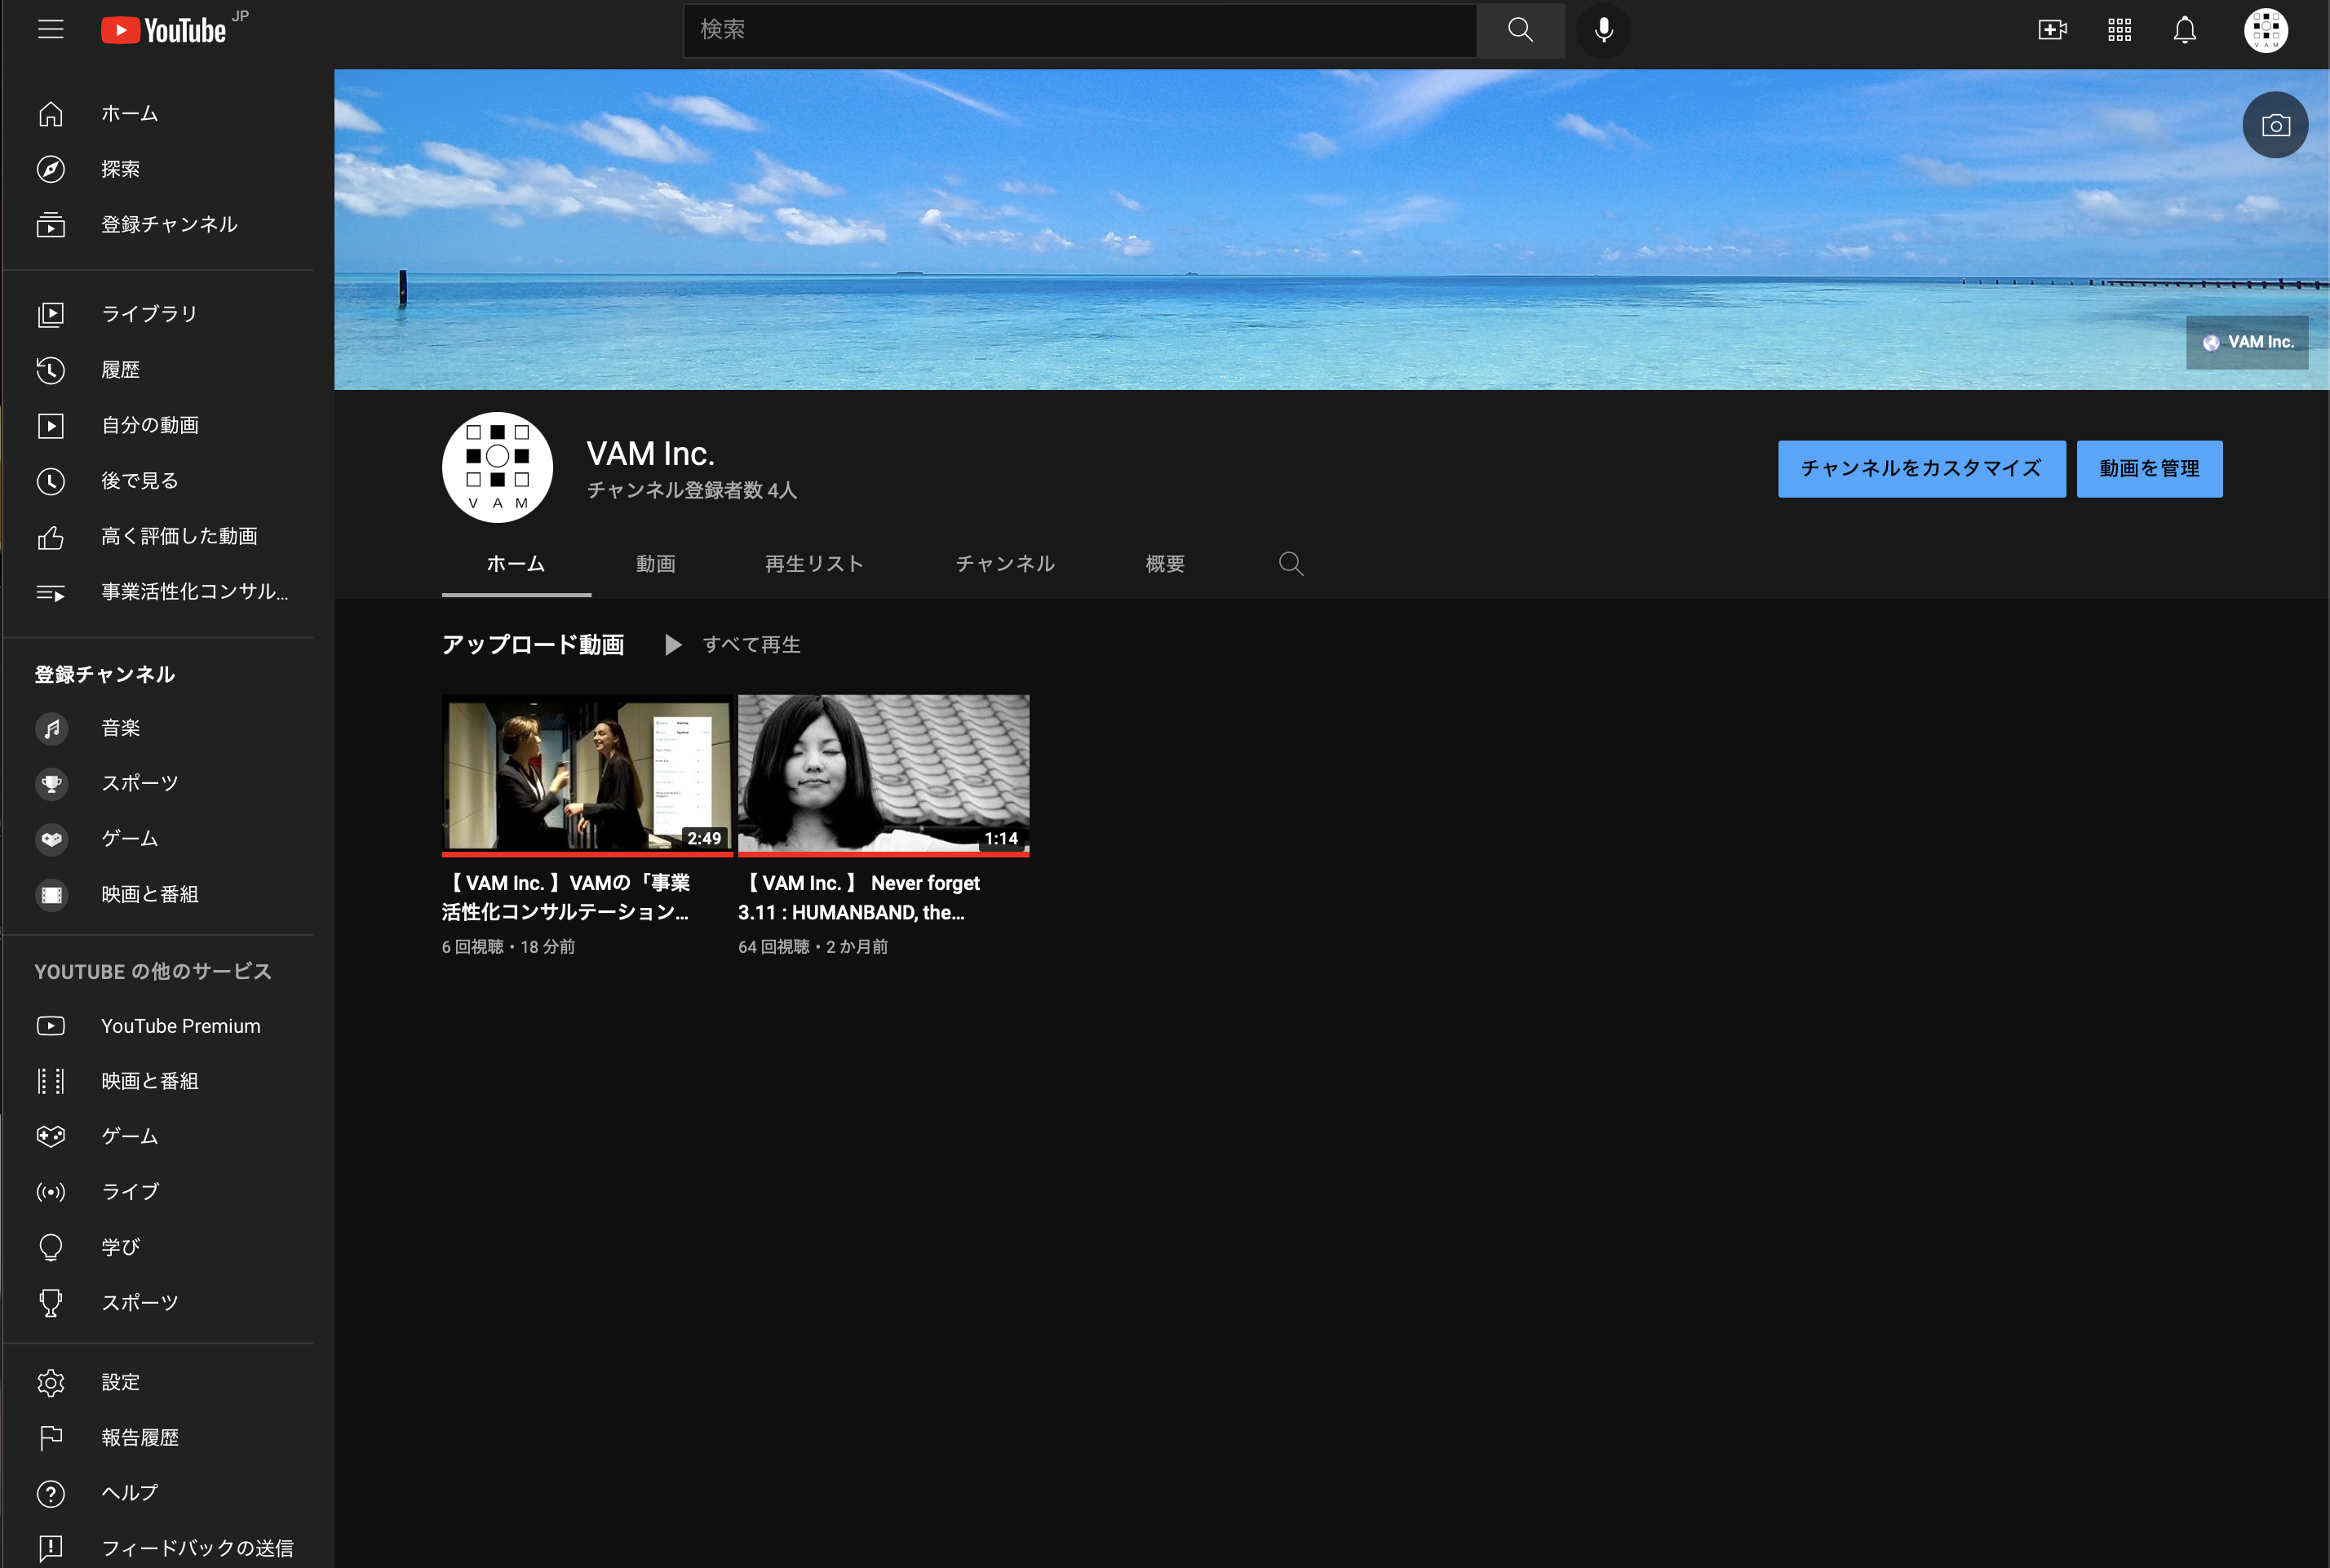Open the 1:14 video thumbnail

[884, 775]
